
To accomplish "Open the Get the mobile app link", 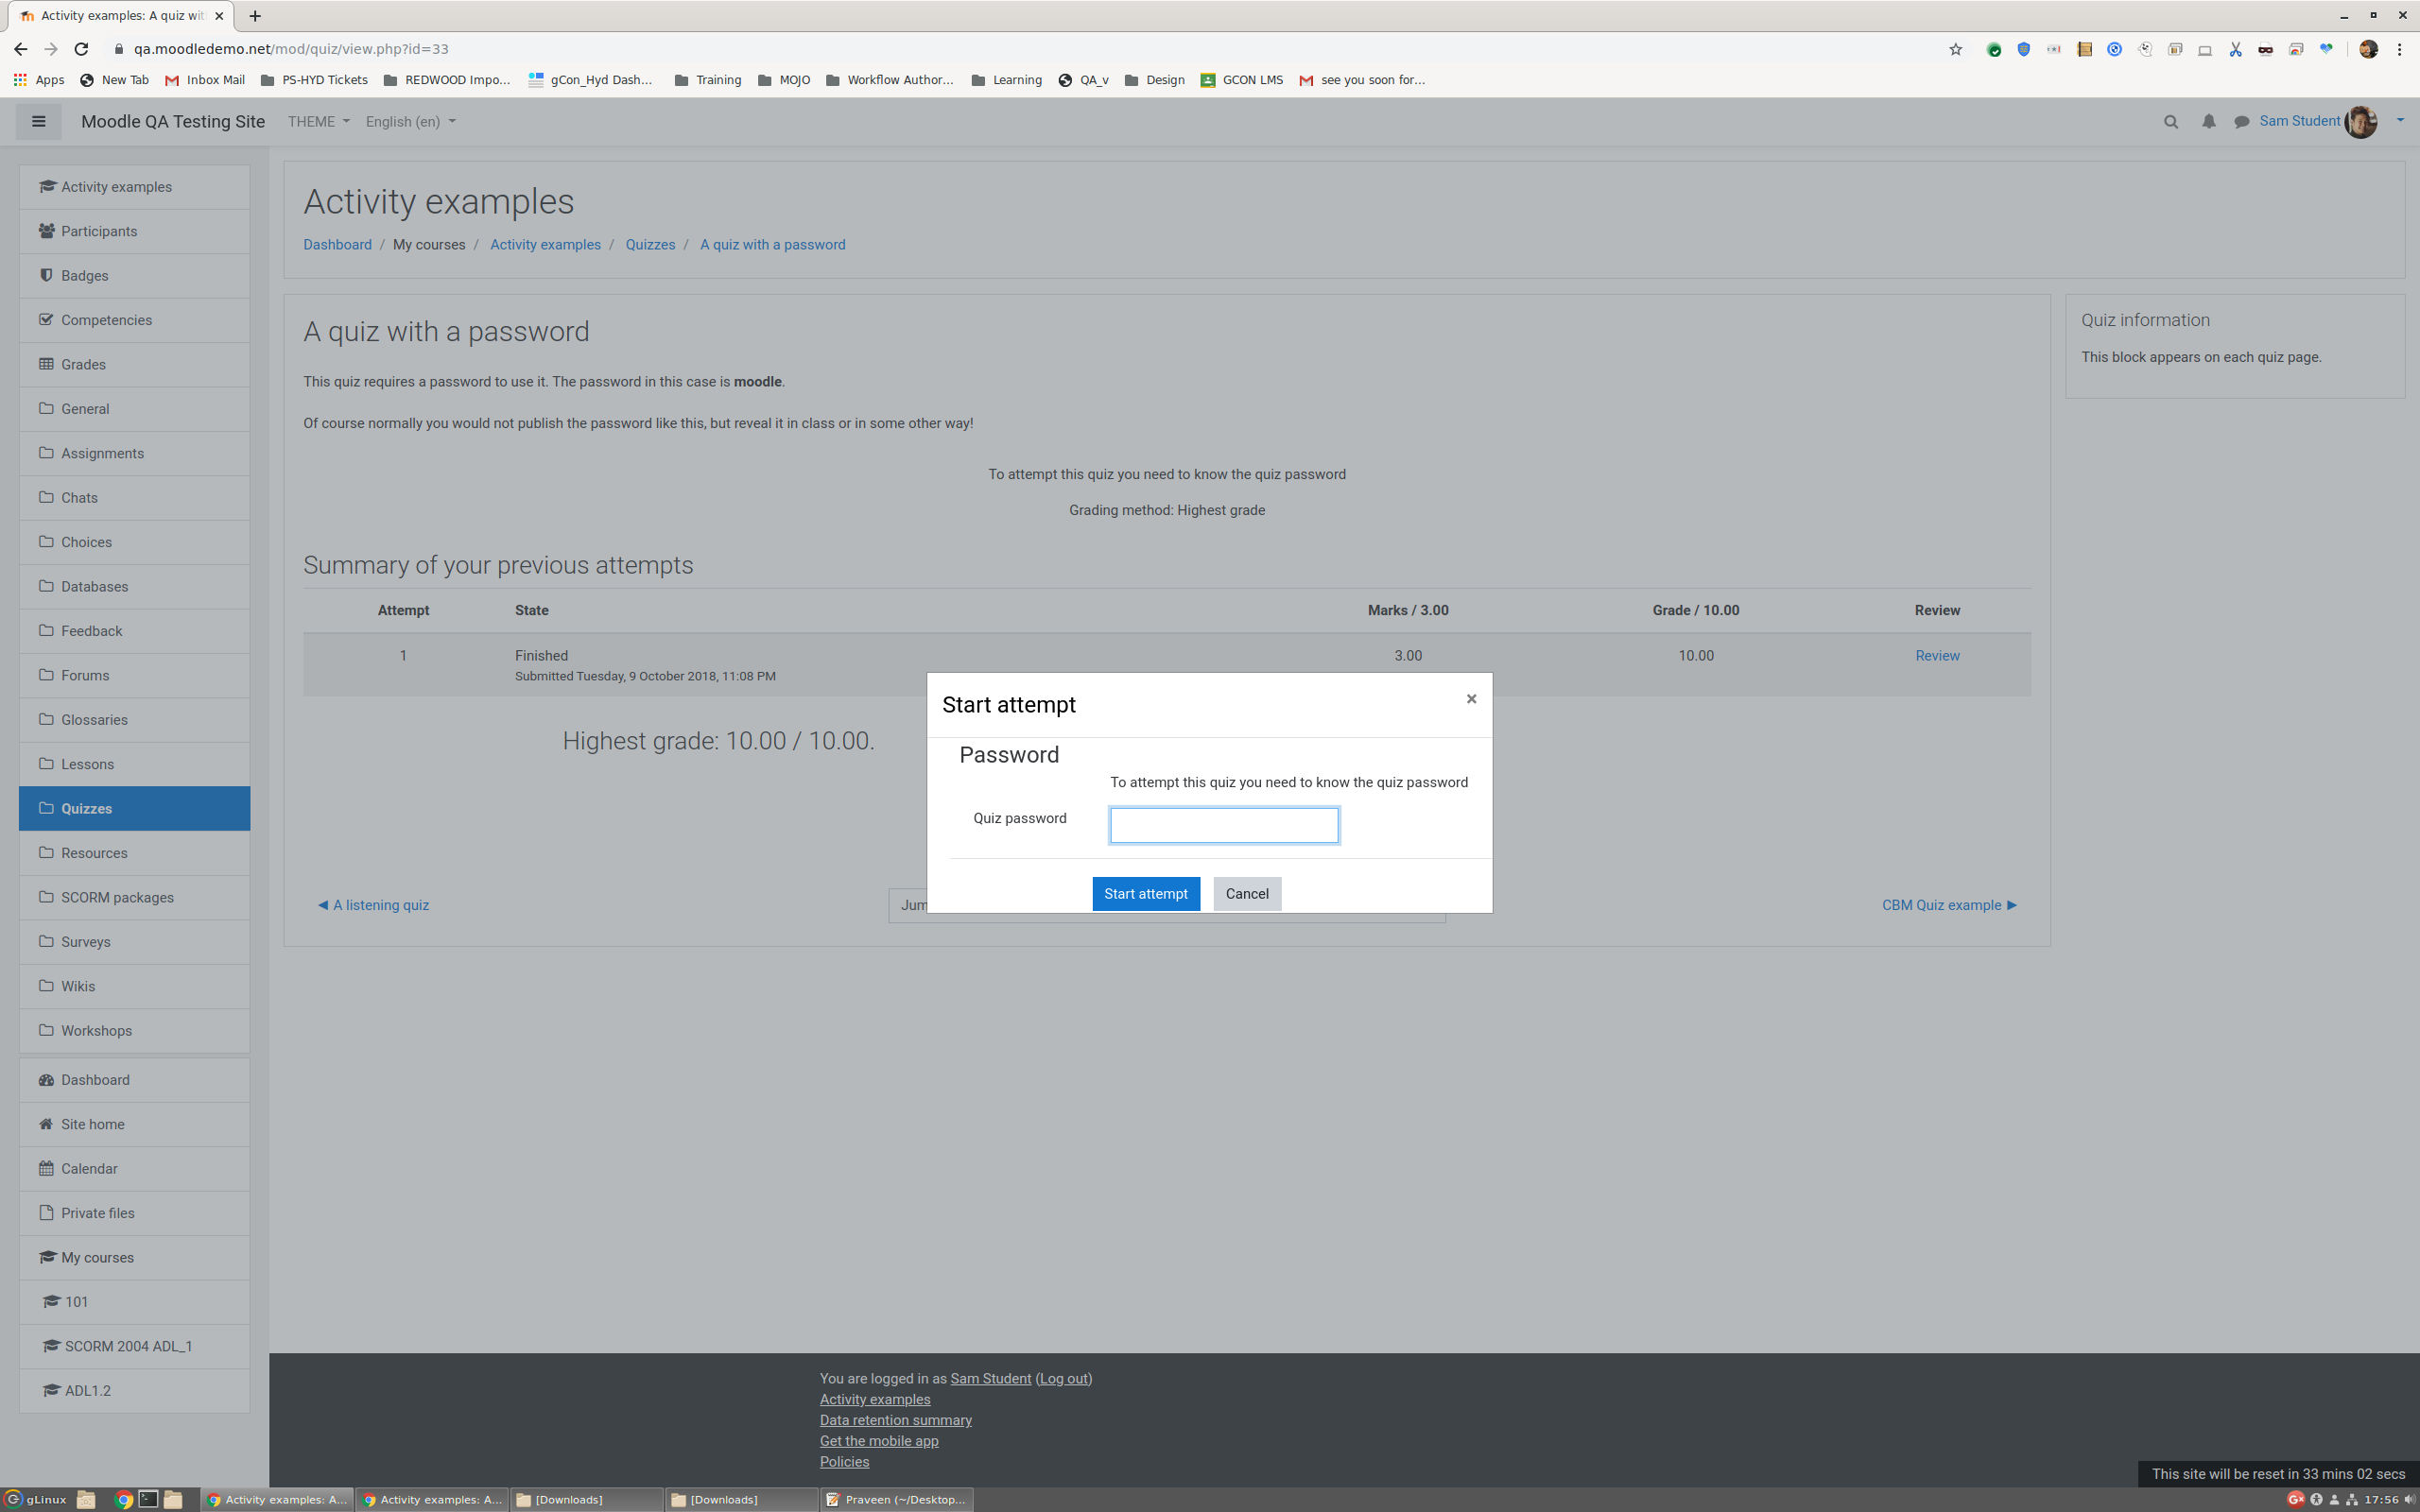I will point(879,1441).
